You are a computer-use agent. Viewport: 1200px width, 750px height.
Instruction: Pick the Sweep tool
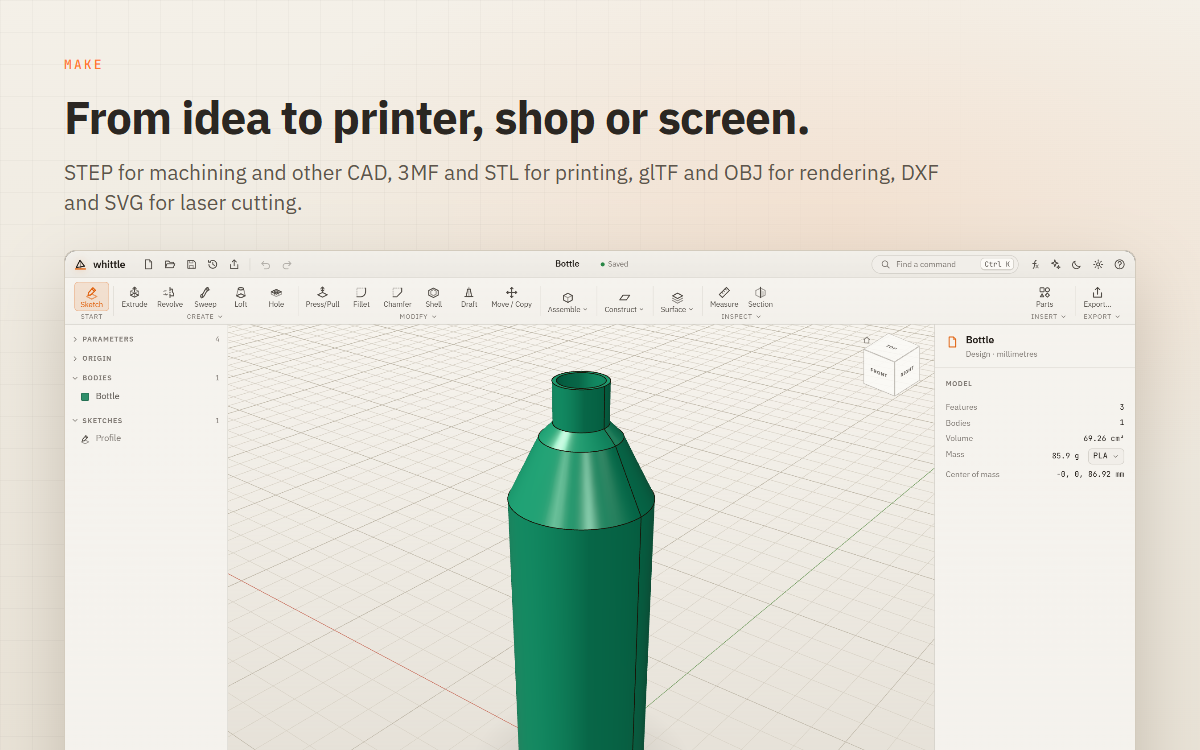coord(205,297)
